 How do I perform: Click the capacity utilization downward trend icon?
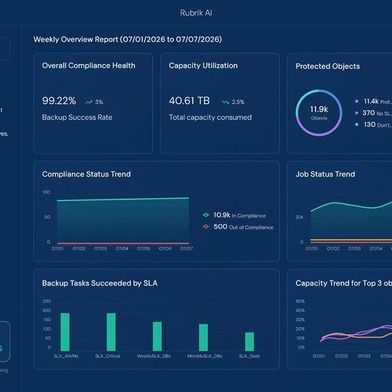[x=226, y=102]
